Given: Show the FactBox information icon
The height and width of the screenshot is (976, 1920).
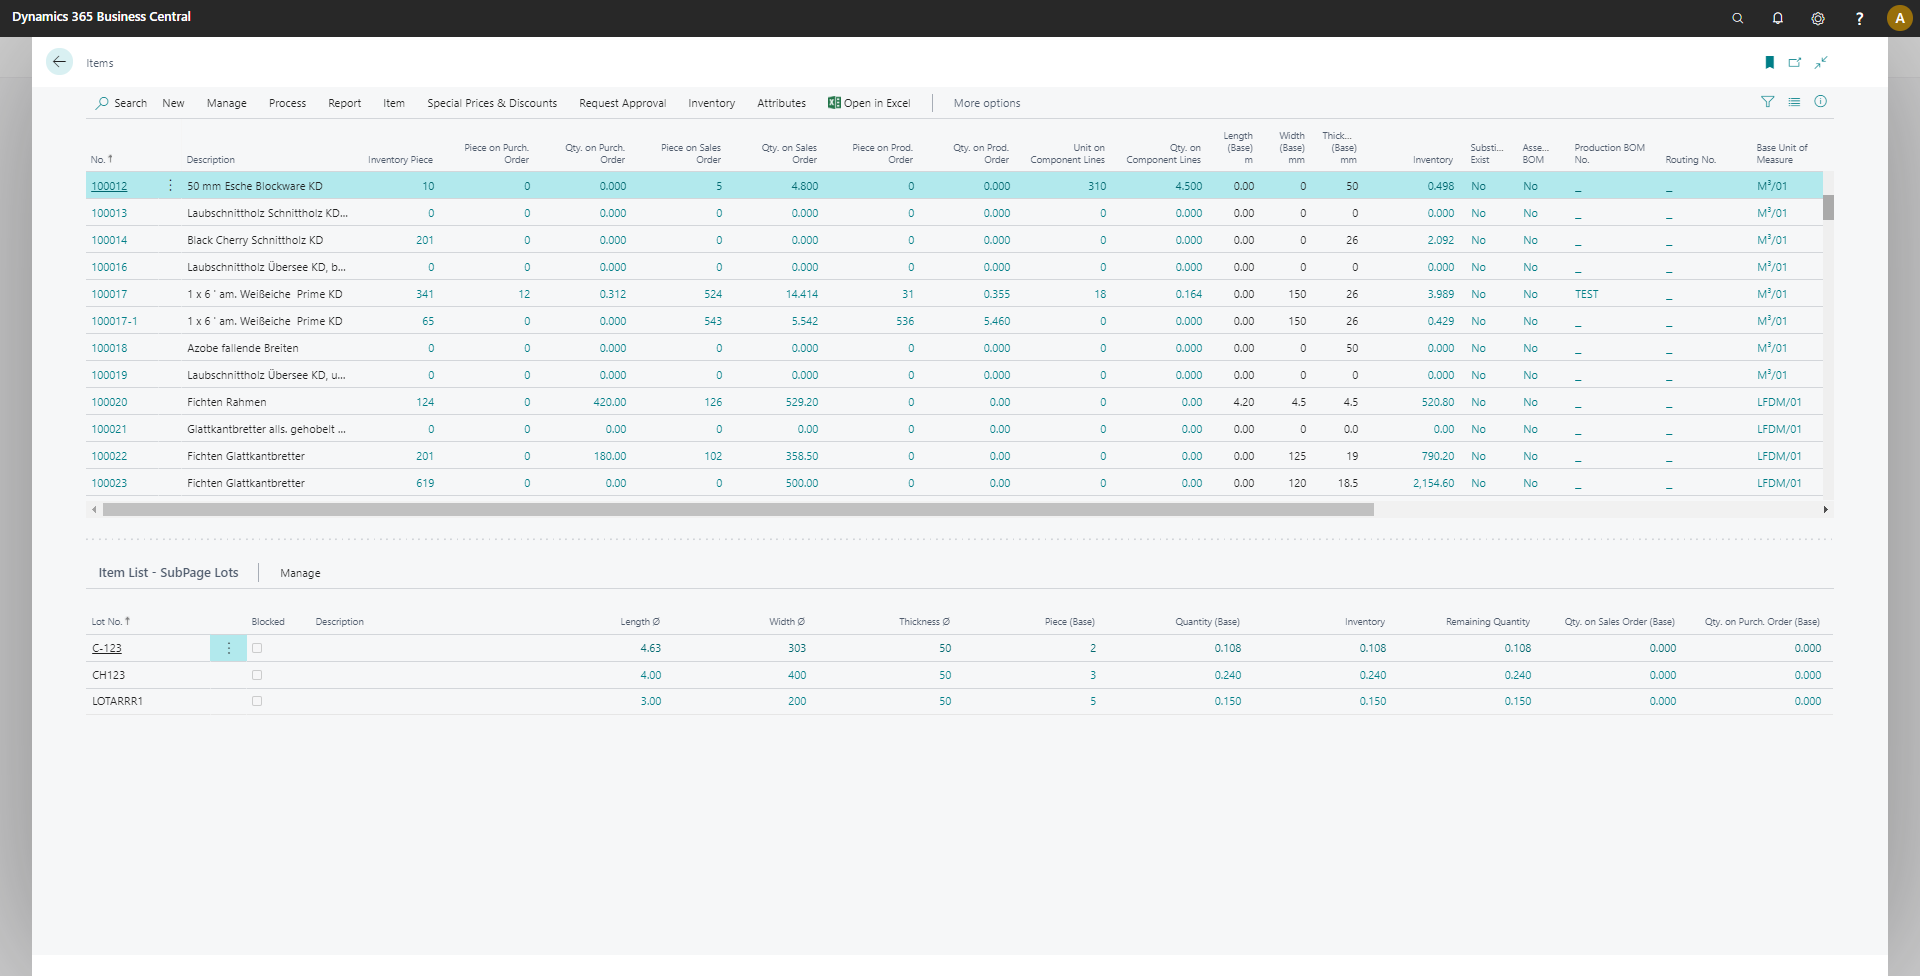Looking at the screenshot, I should pos(1821,102).
